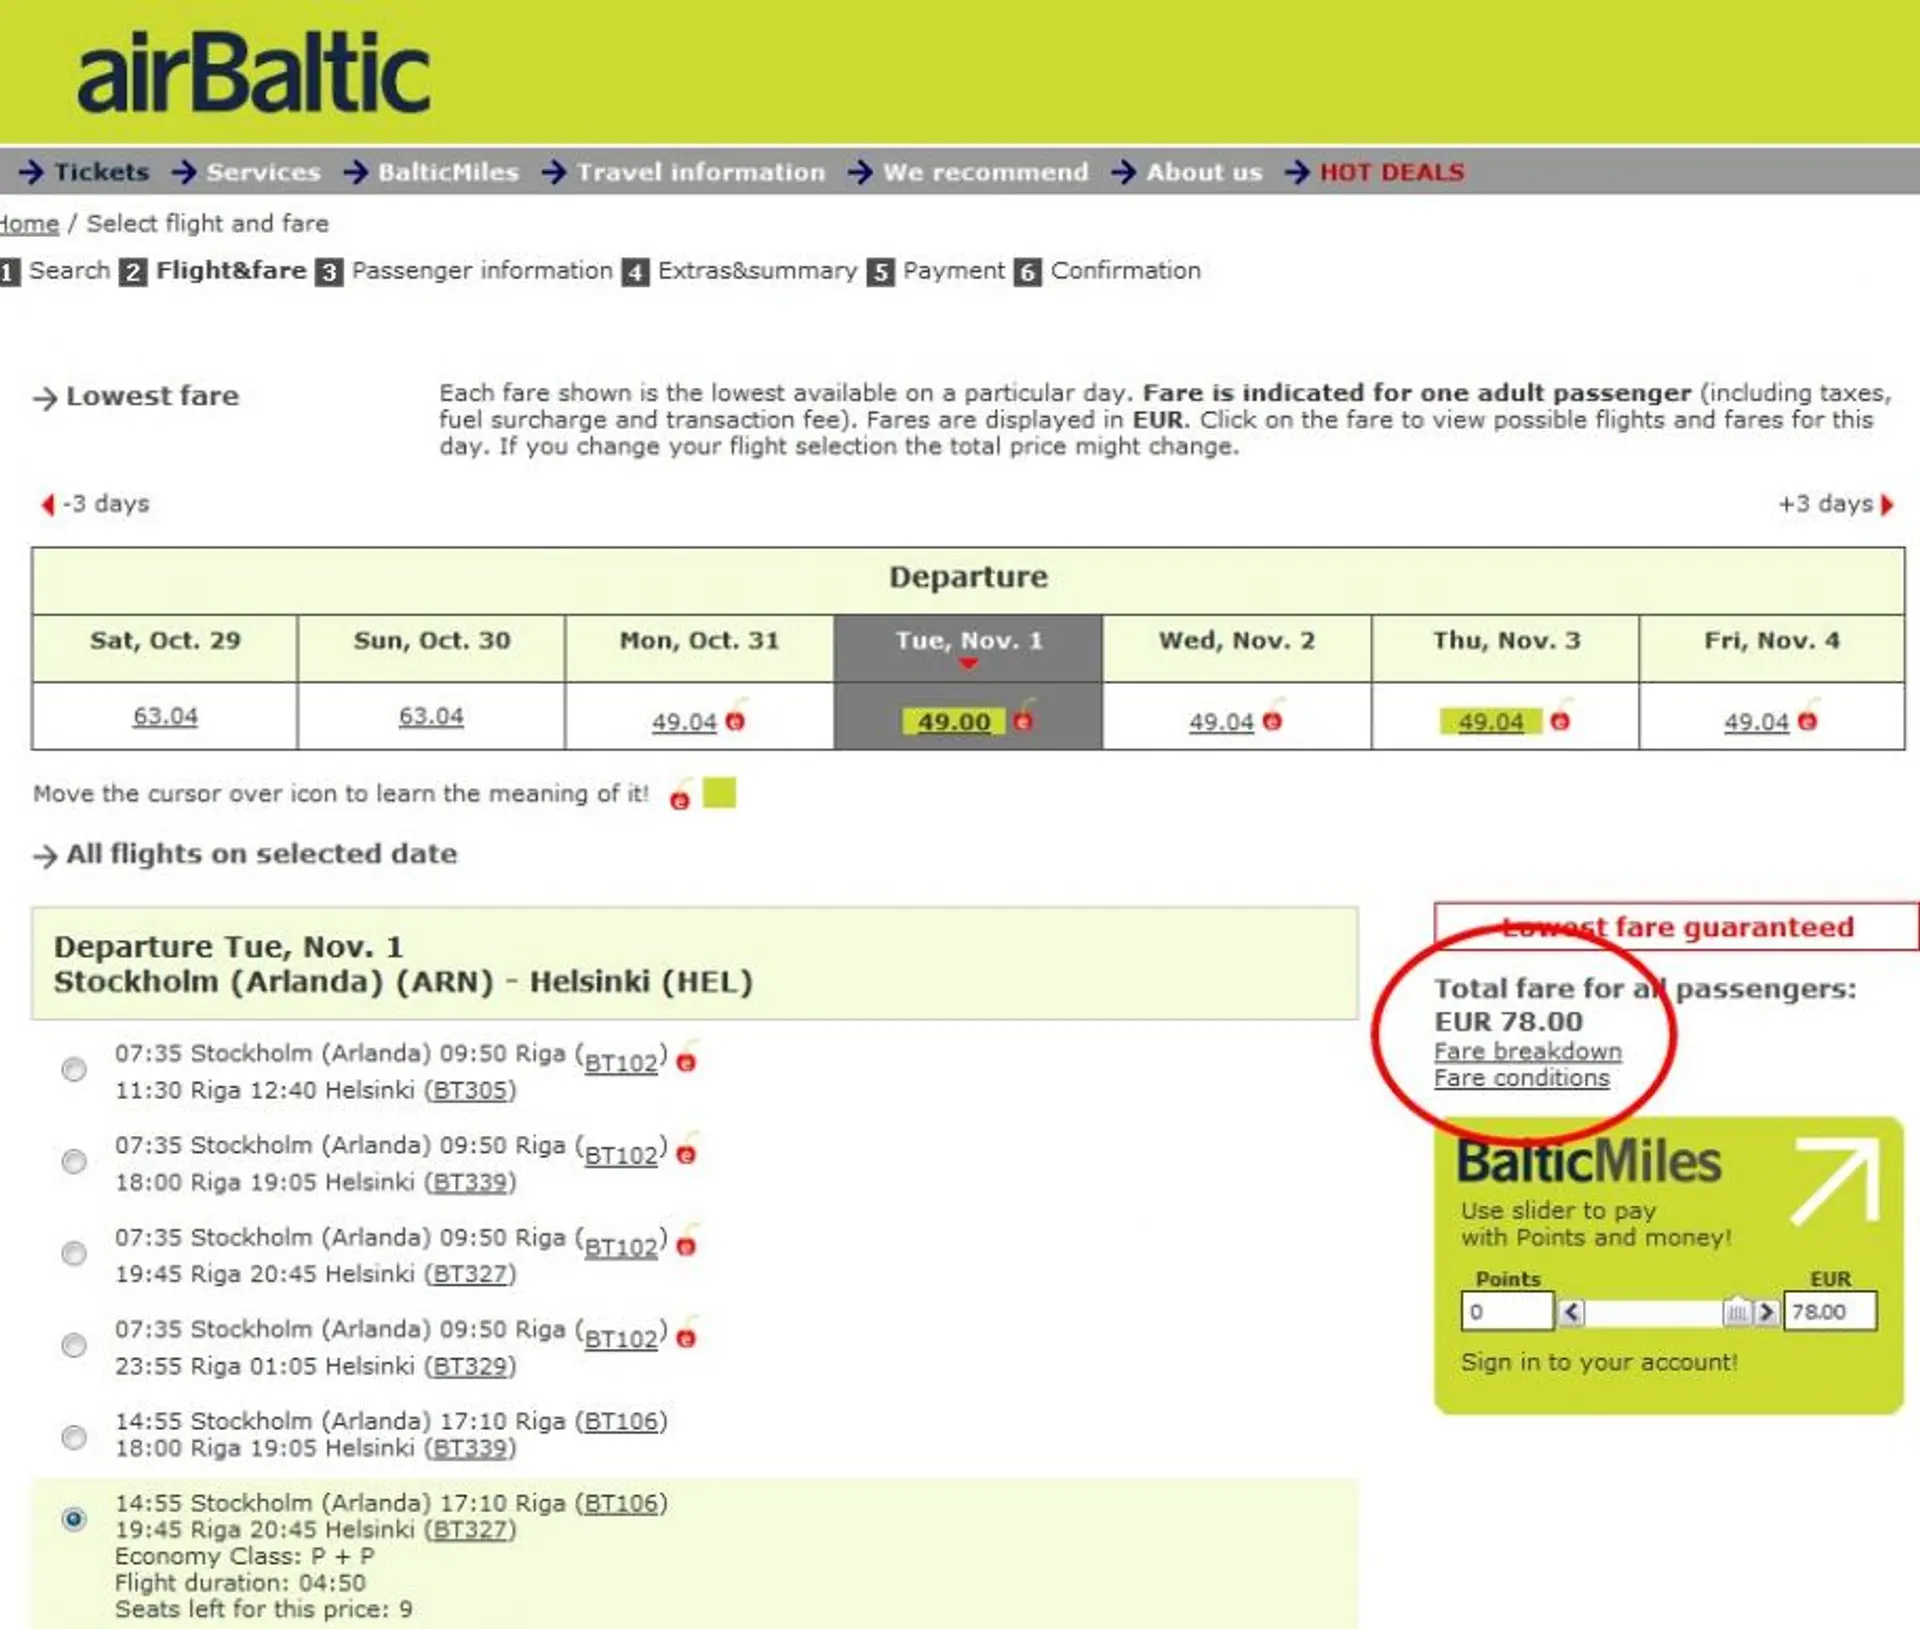Open the Travel information menu

(x=701, y=172)
